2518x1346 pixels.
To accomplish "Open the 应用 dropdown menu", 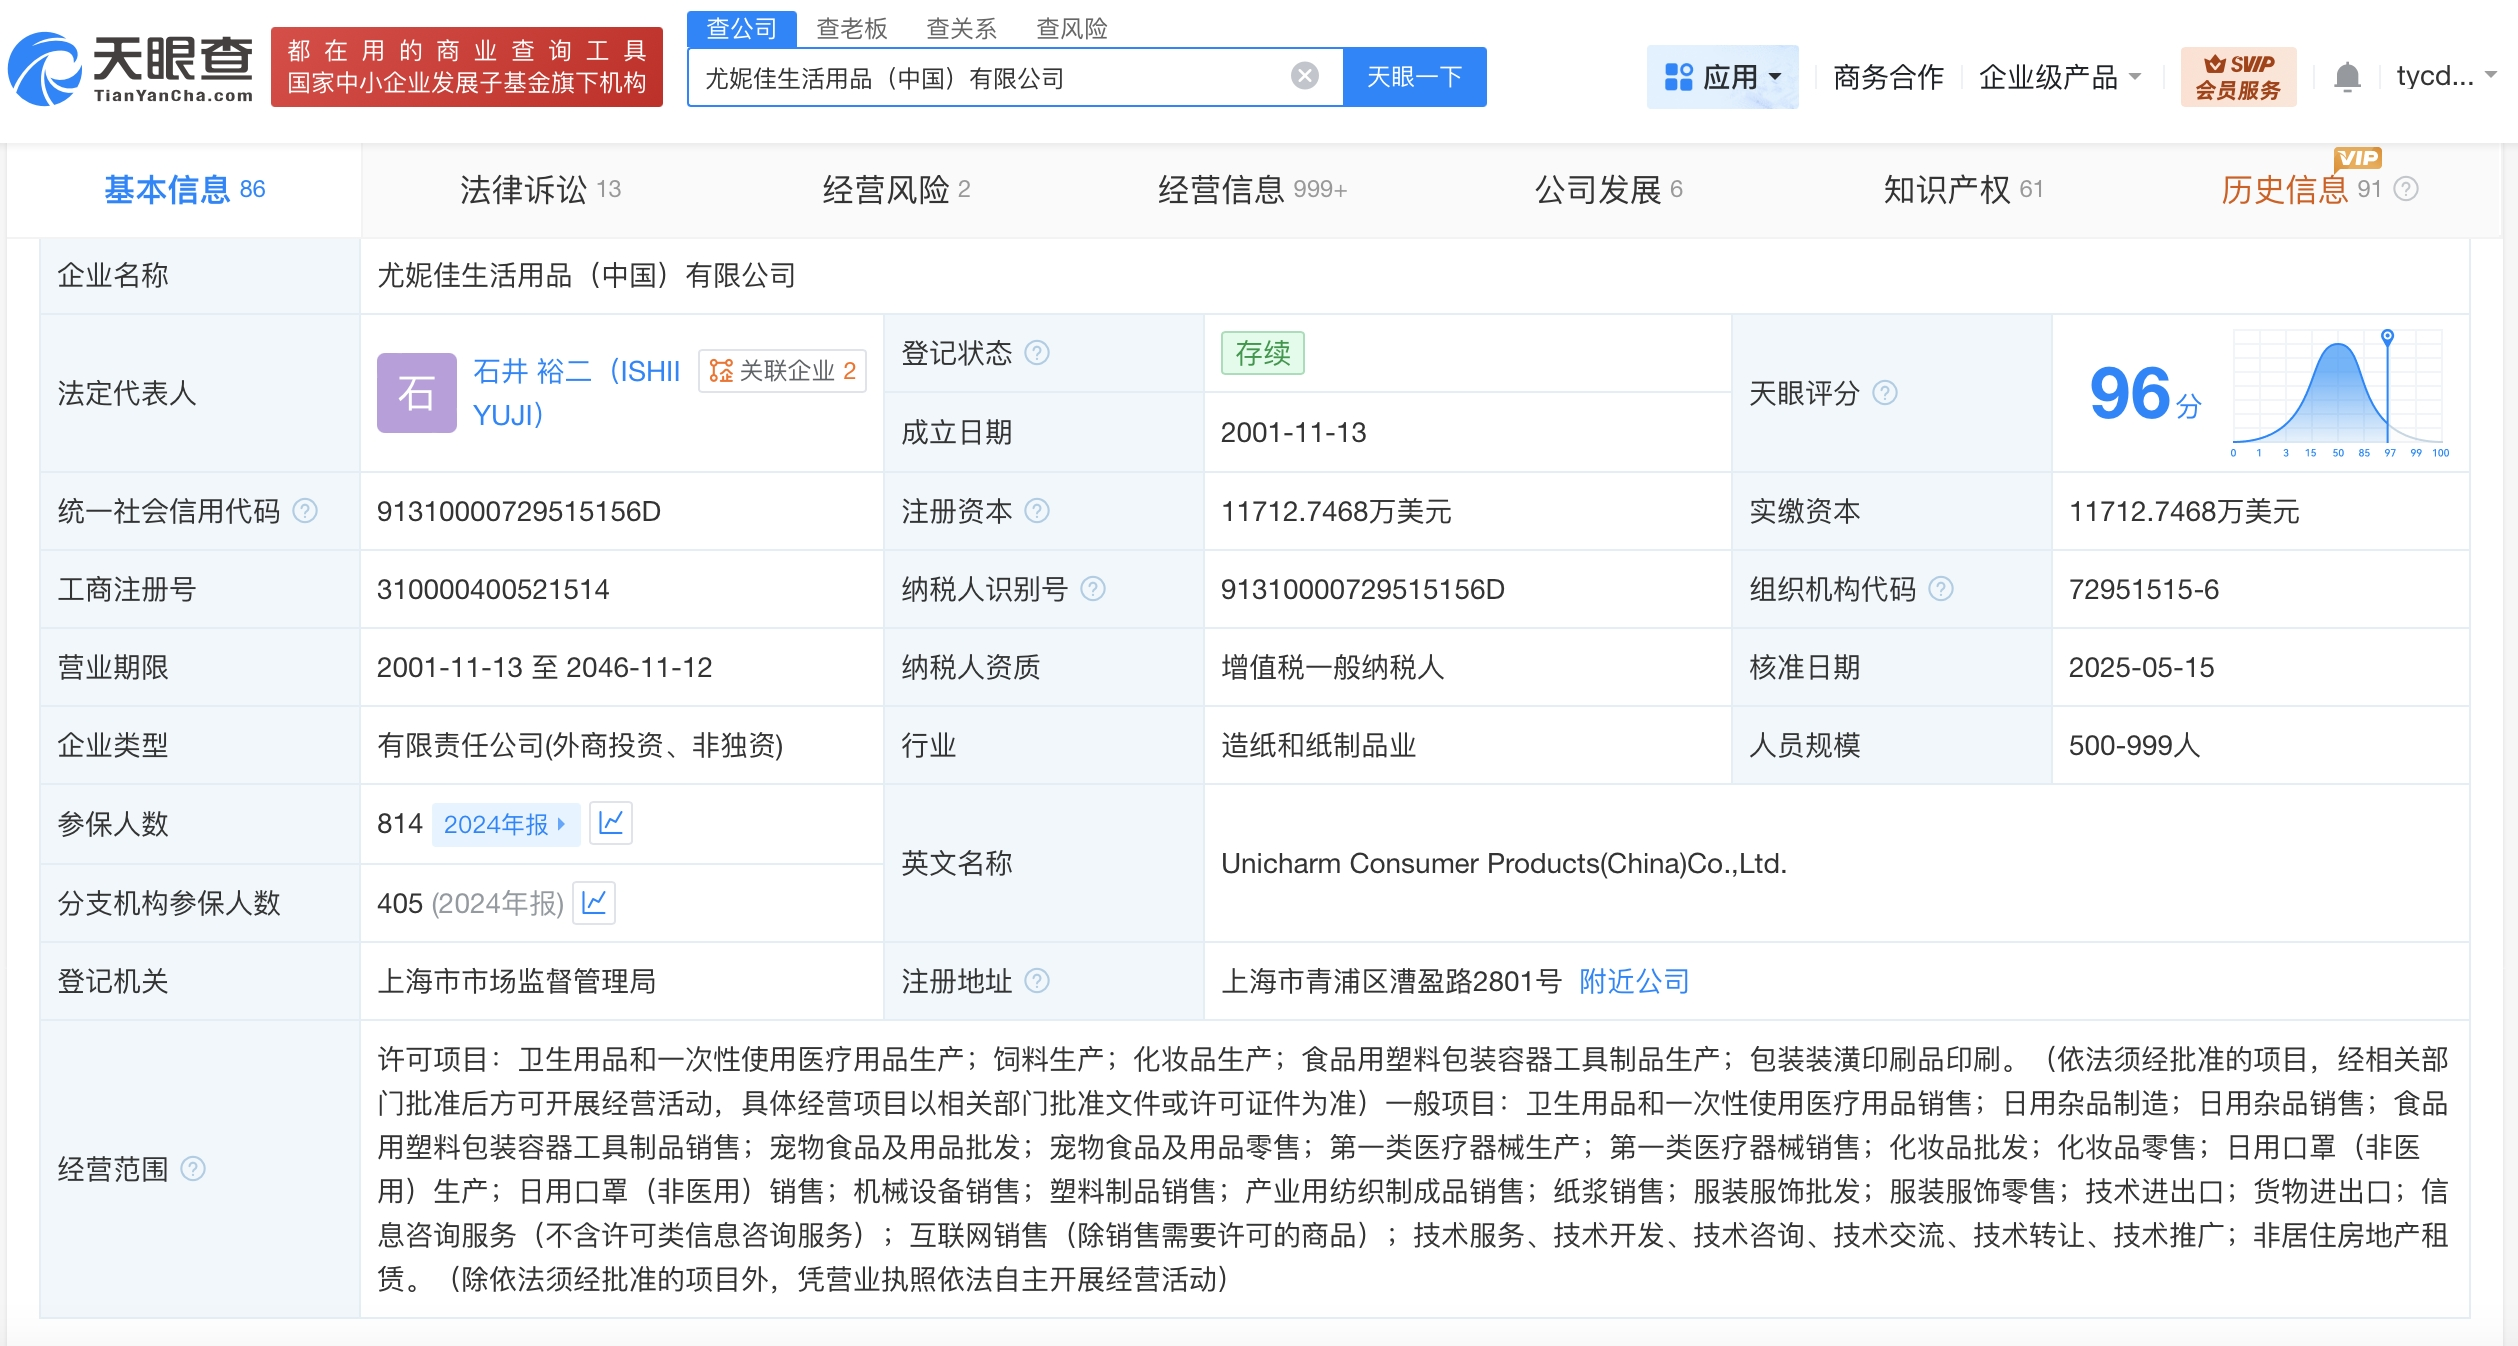I will 1722,77.
